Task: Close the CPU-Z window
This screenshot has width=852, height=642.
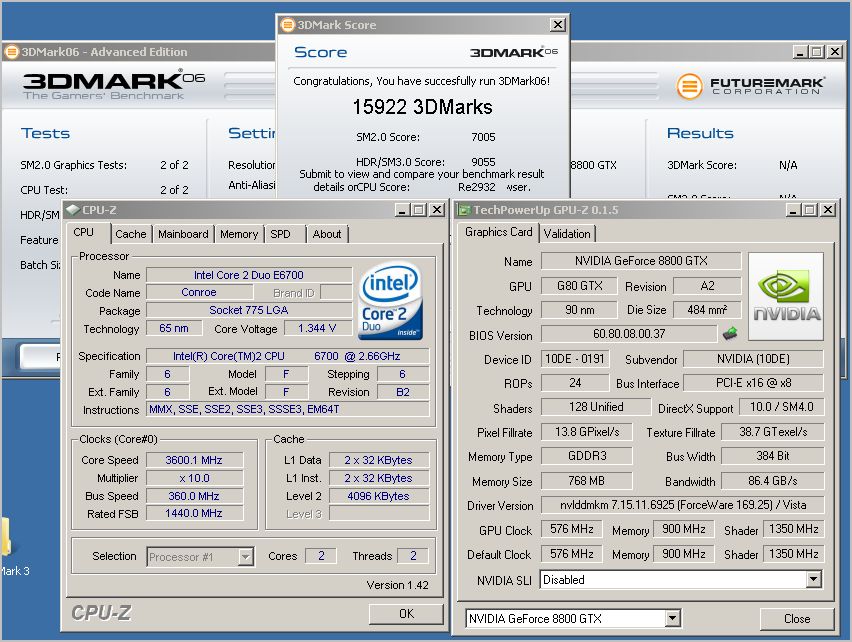Action: point(437,210)
